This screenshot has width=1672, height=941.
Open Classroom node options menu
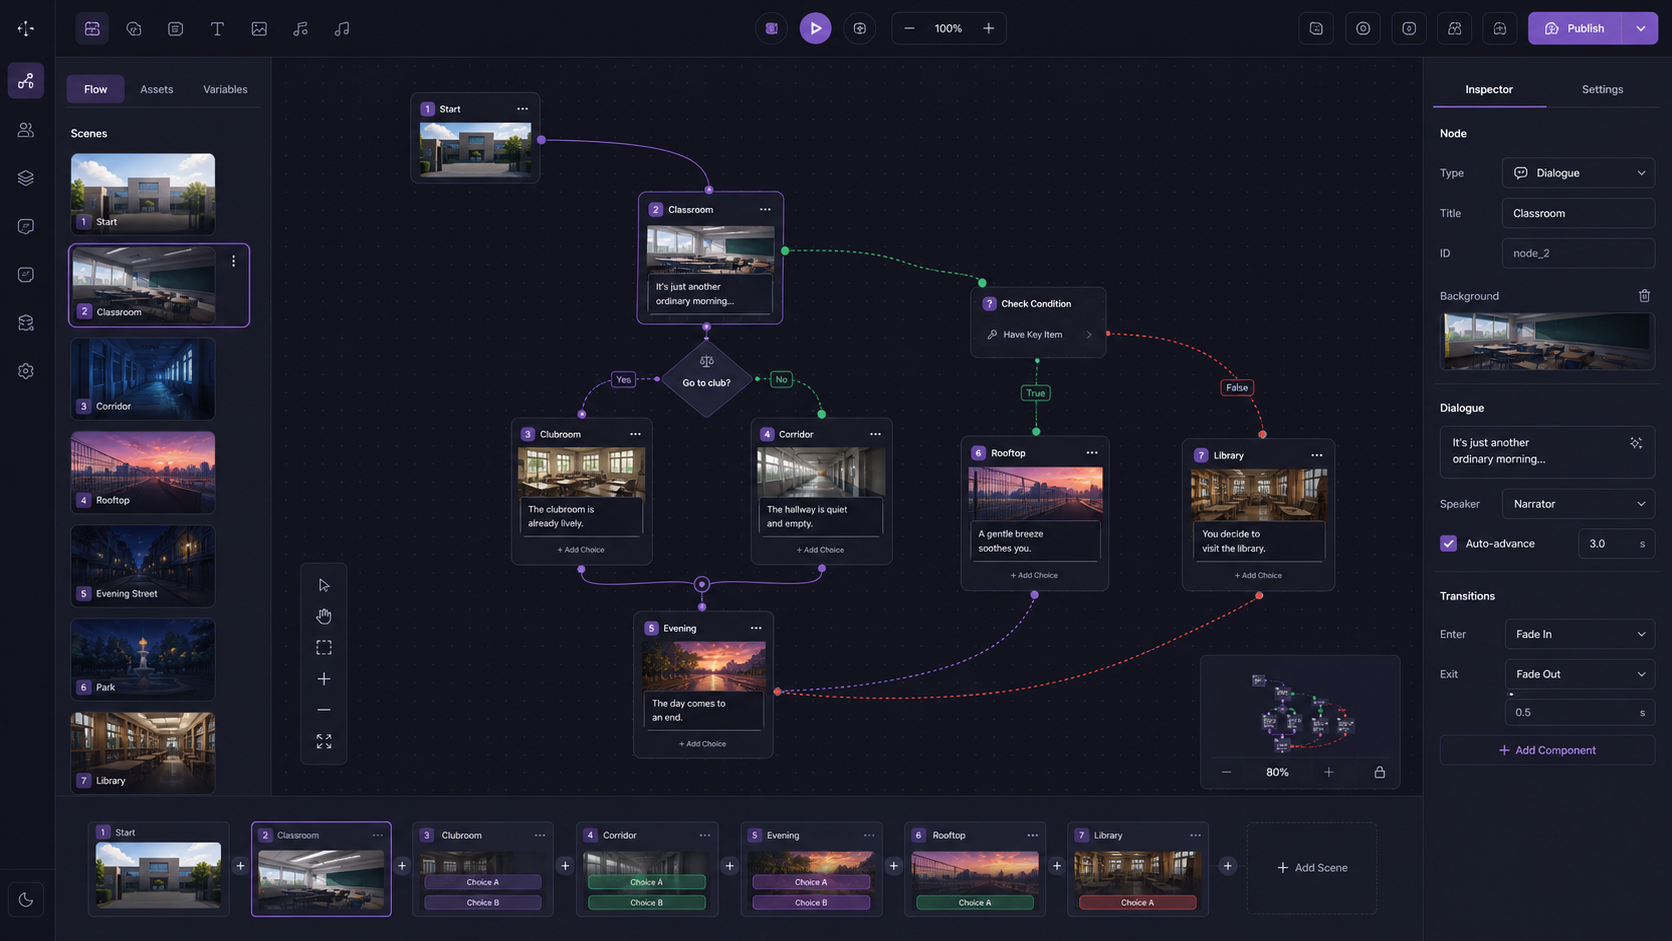coord(765,209)
